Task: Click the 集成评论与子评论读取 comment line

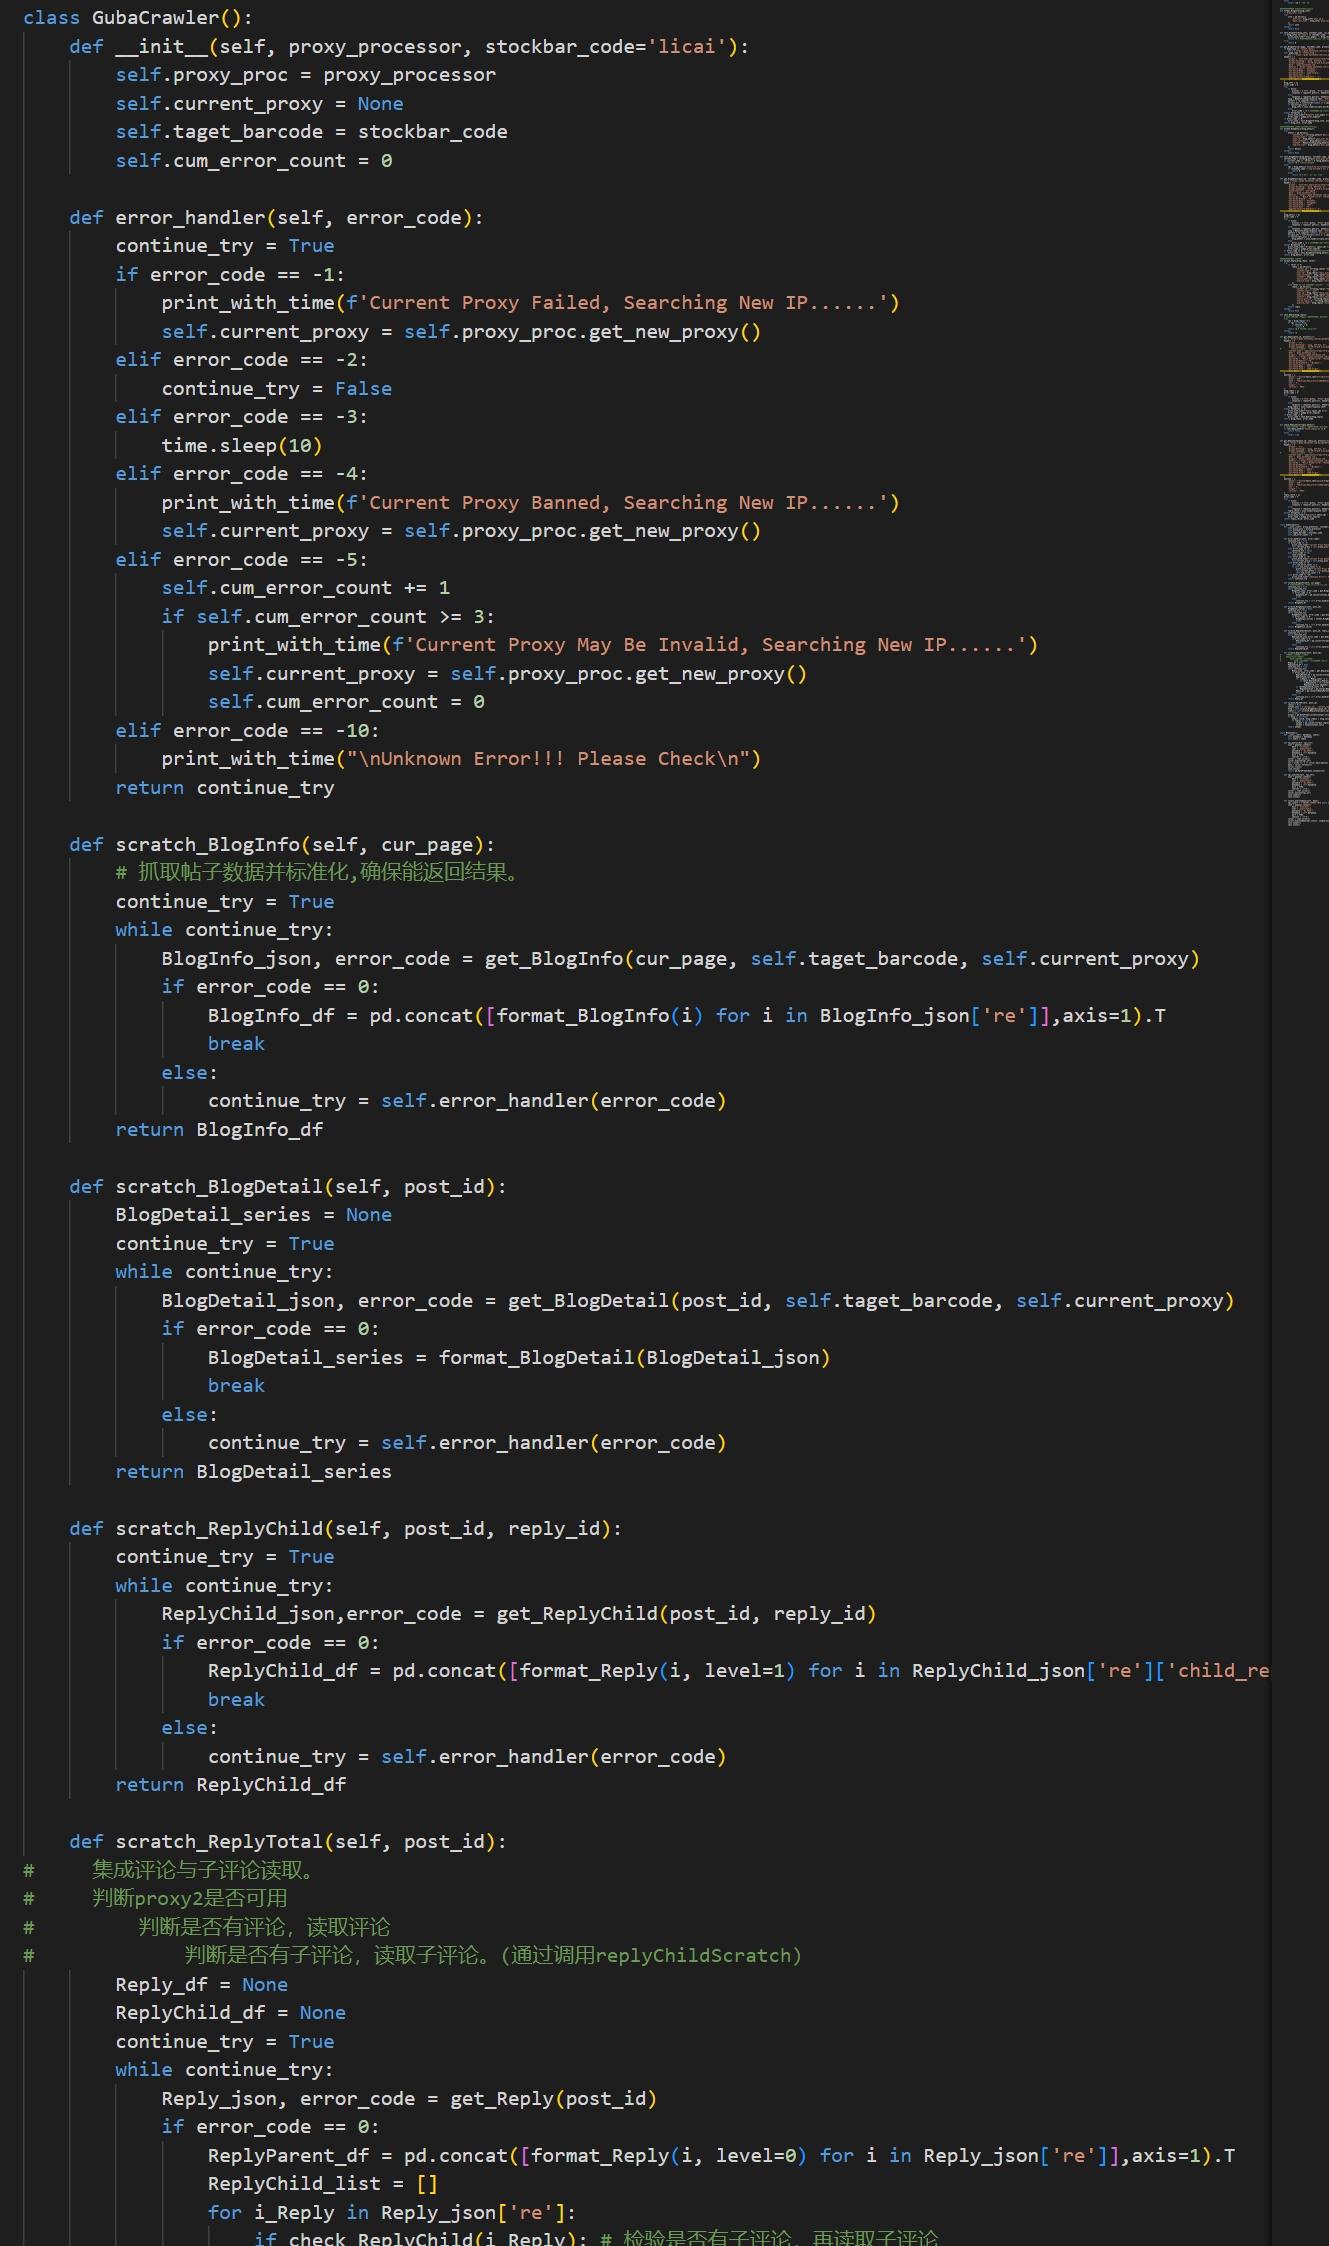Action: point(169,1869)
